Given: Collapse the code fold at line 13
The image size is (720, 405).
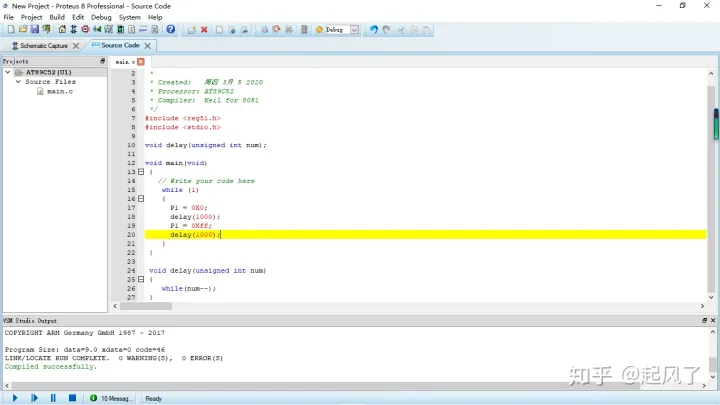Looking at the screenshot, I should [141, 172].
